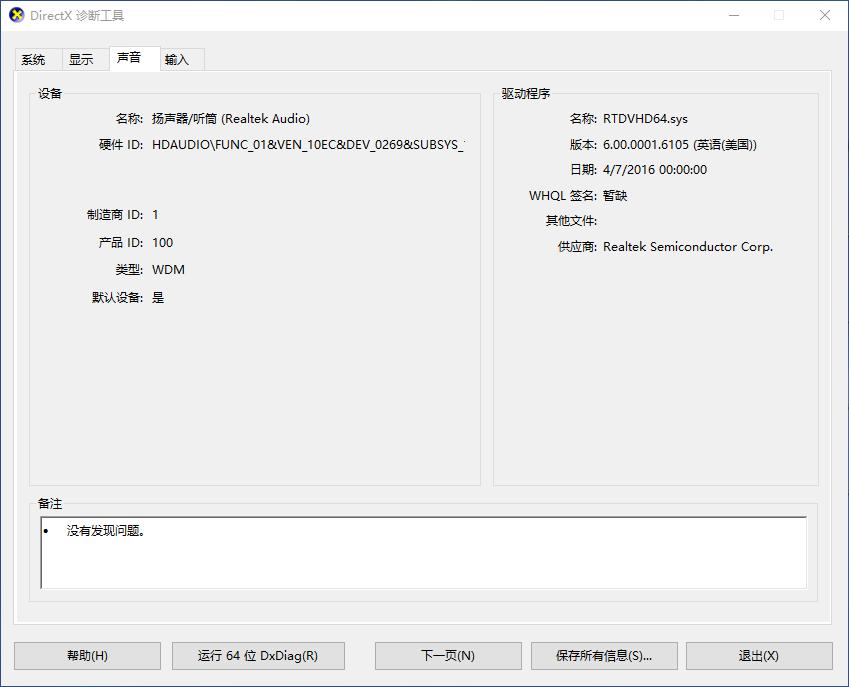Click the driver date 4/7/2016 00:00:00

coord(655,169)
